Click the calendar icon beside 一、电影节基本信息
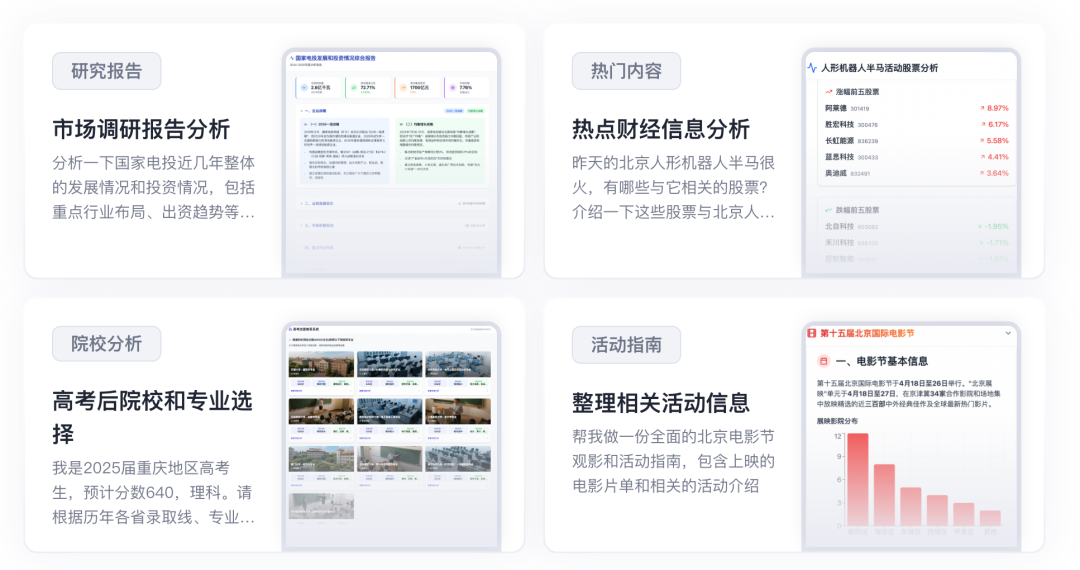This screenshot has width=1080, height=570. [823, 361]
